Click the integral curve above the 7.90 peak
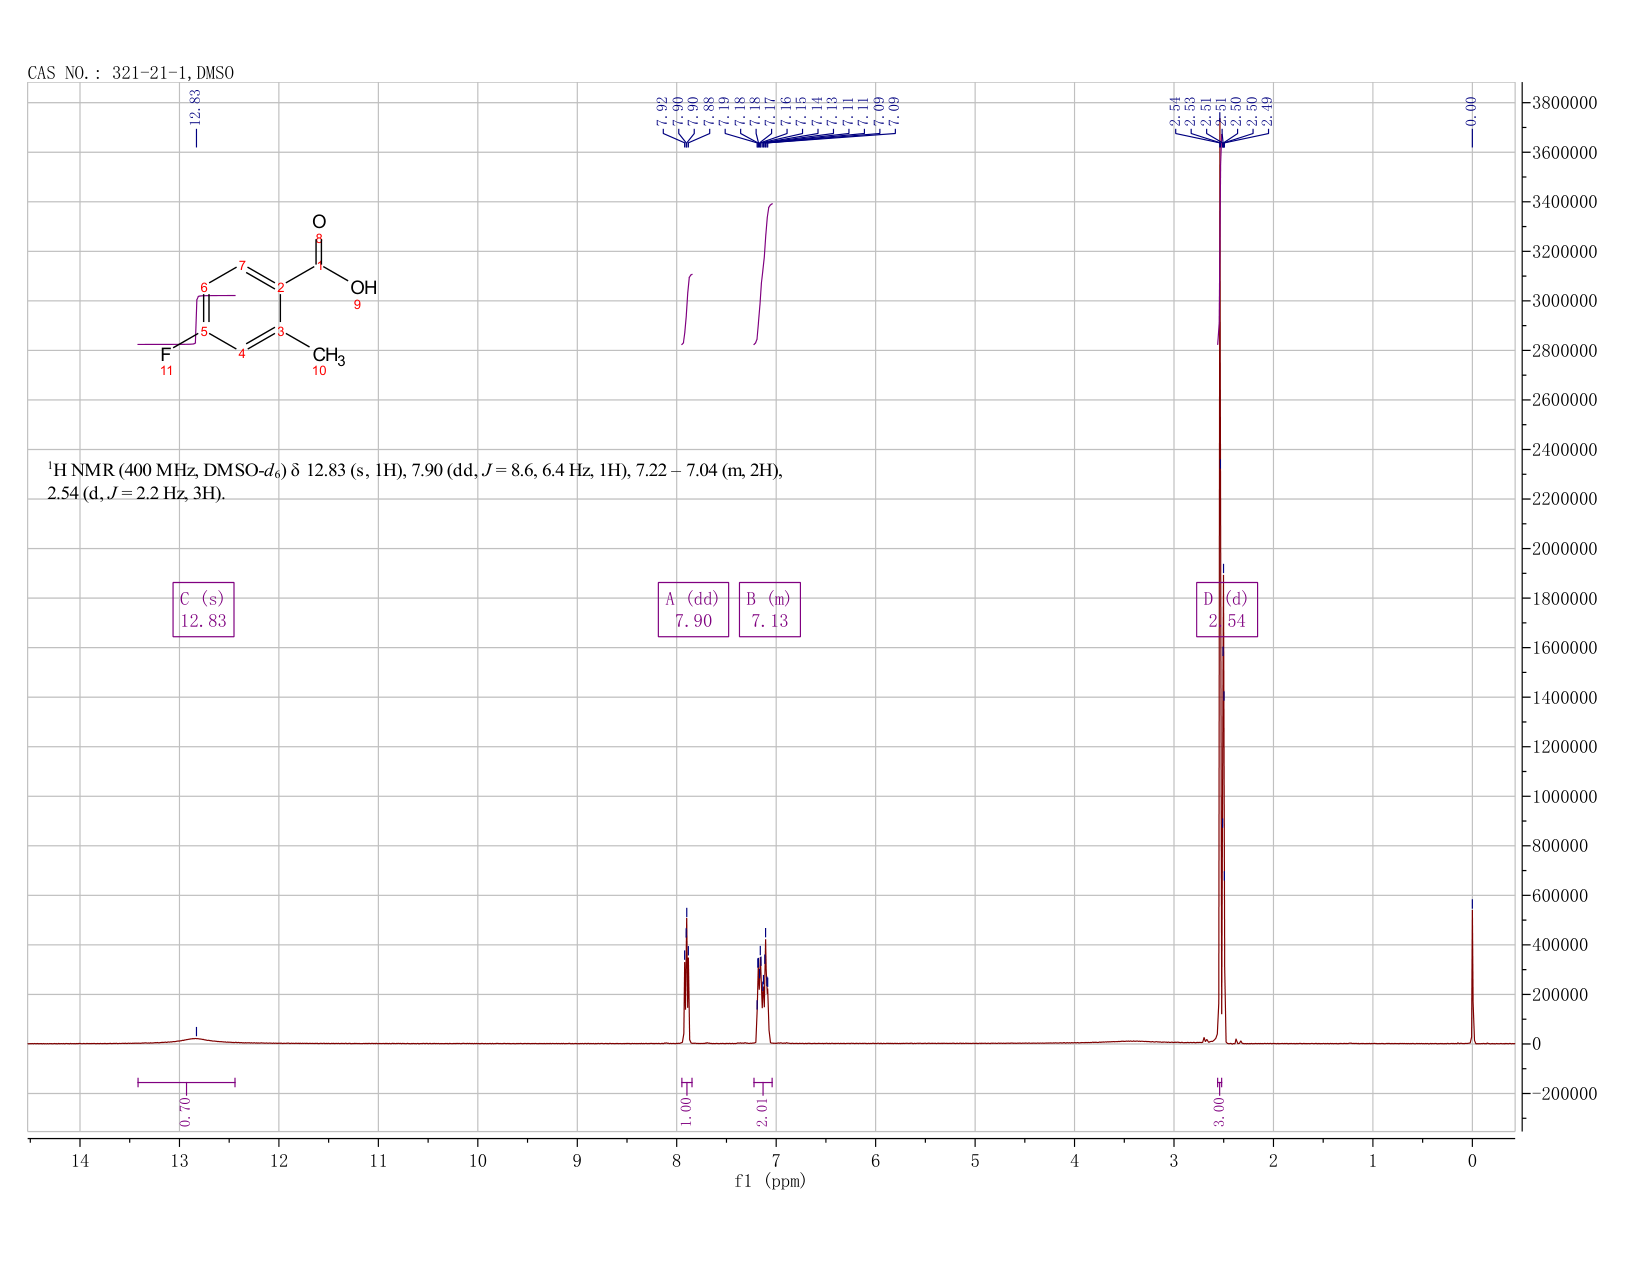 687,308
